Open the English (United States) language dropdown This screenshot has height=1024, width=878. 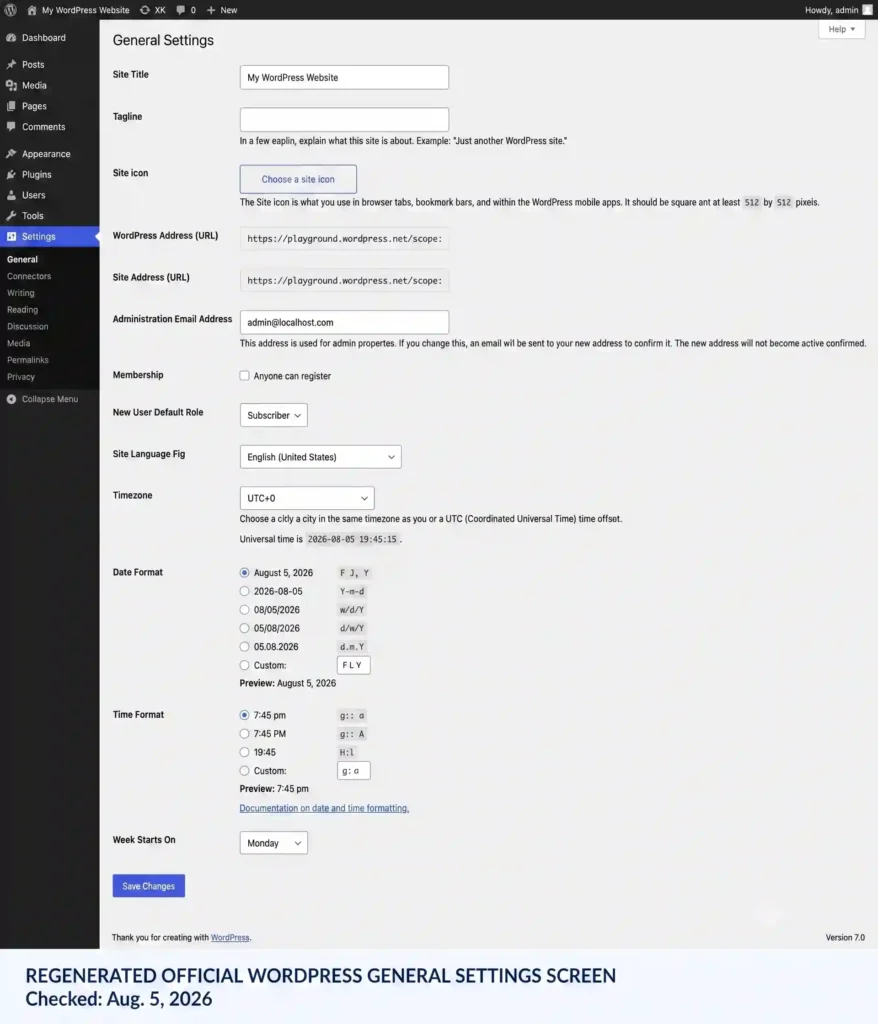click(x=320, y=457)
